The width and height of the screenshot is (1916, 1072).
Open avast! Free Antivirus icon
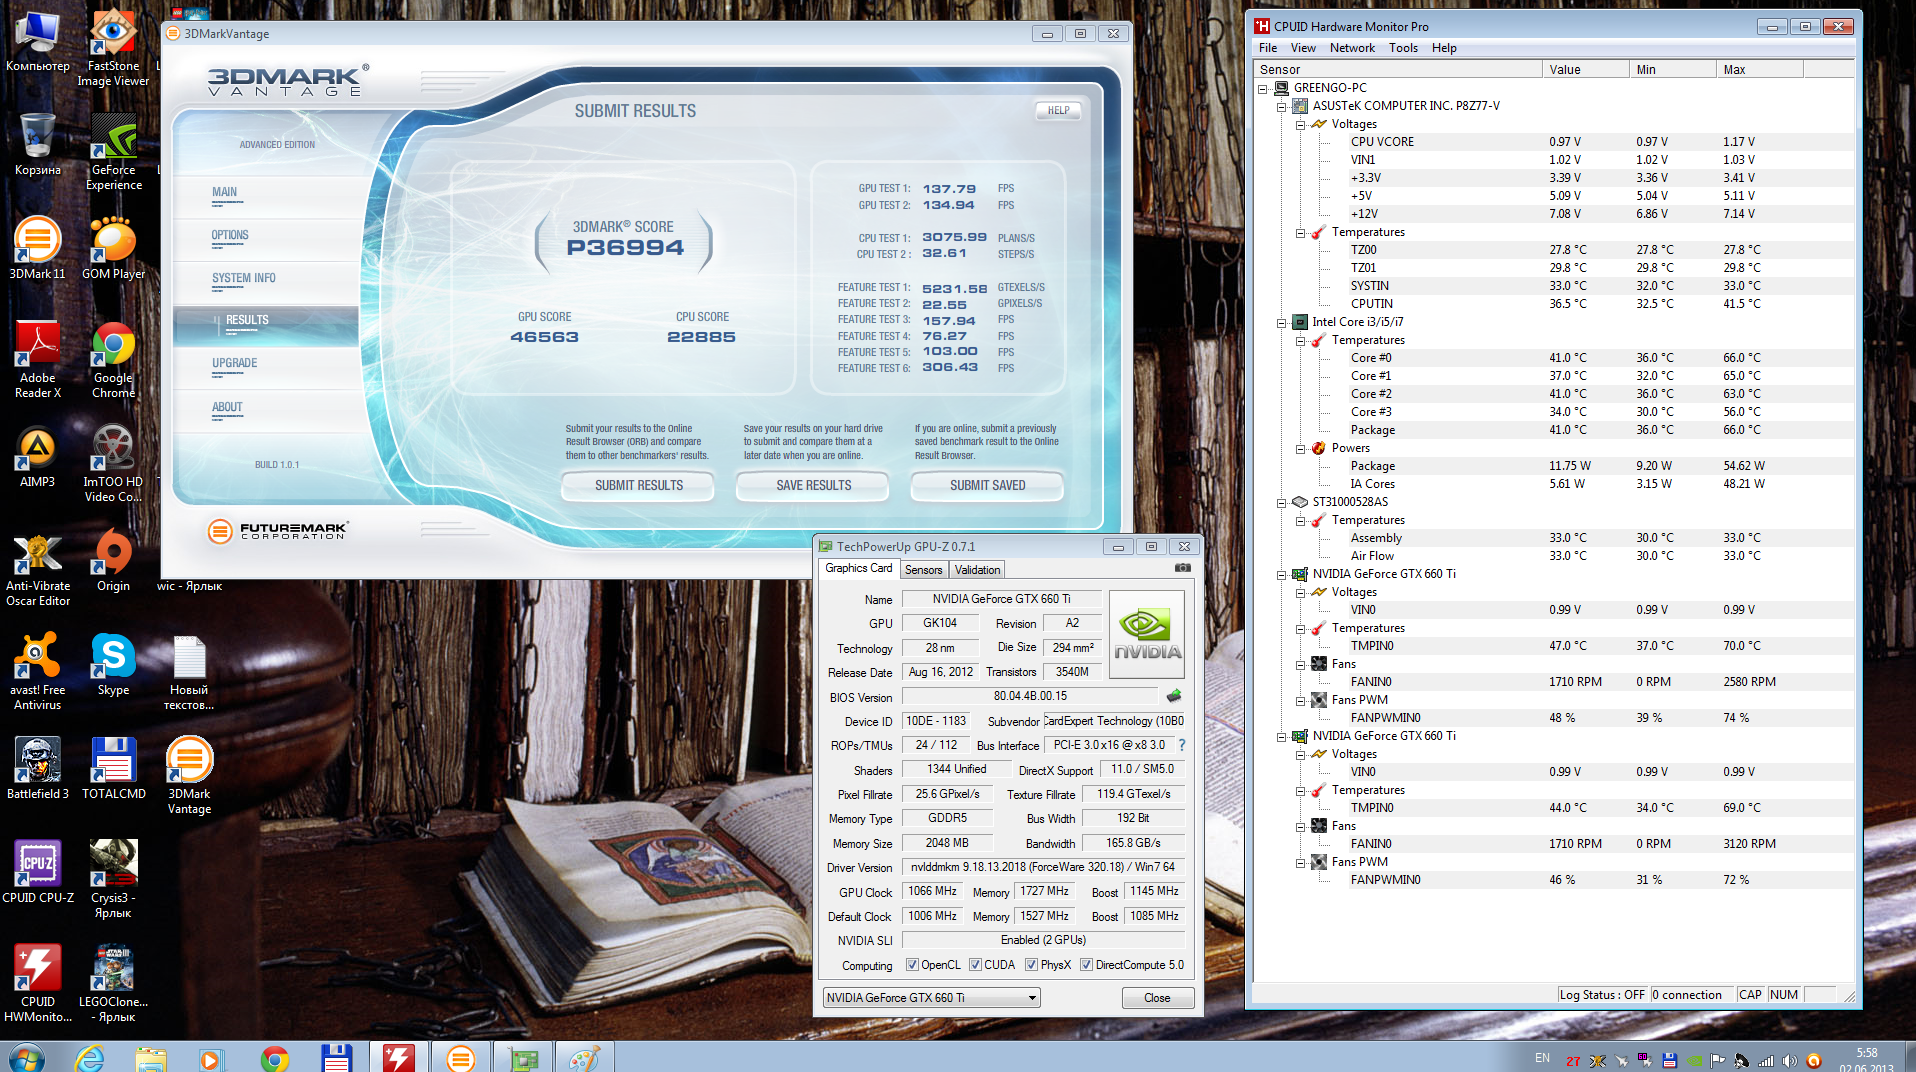pos(38,671)
